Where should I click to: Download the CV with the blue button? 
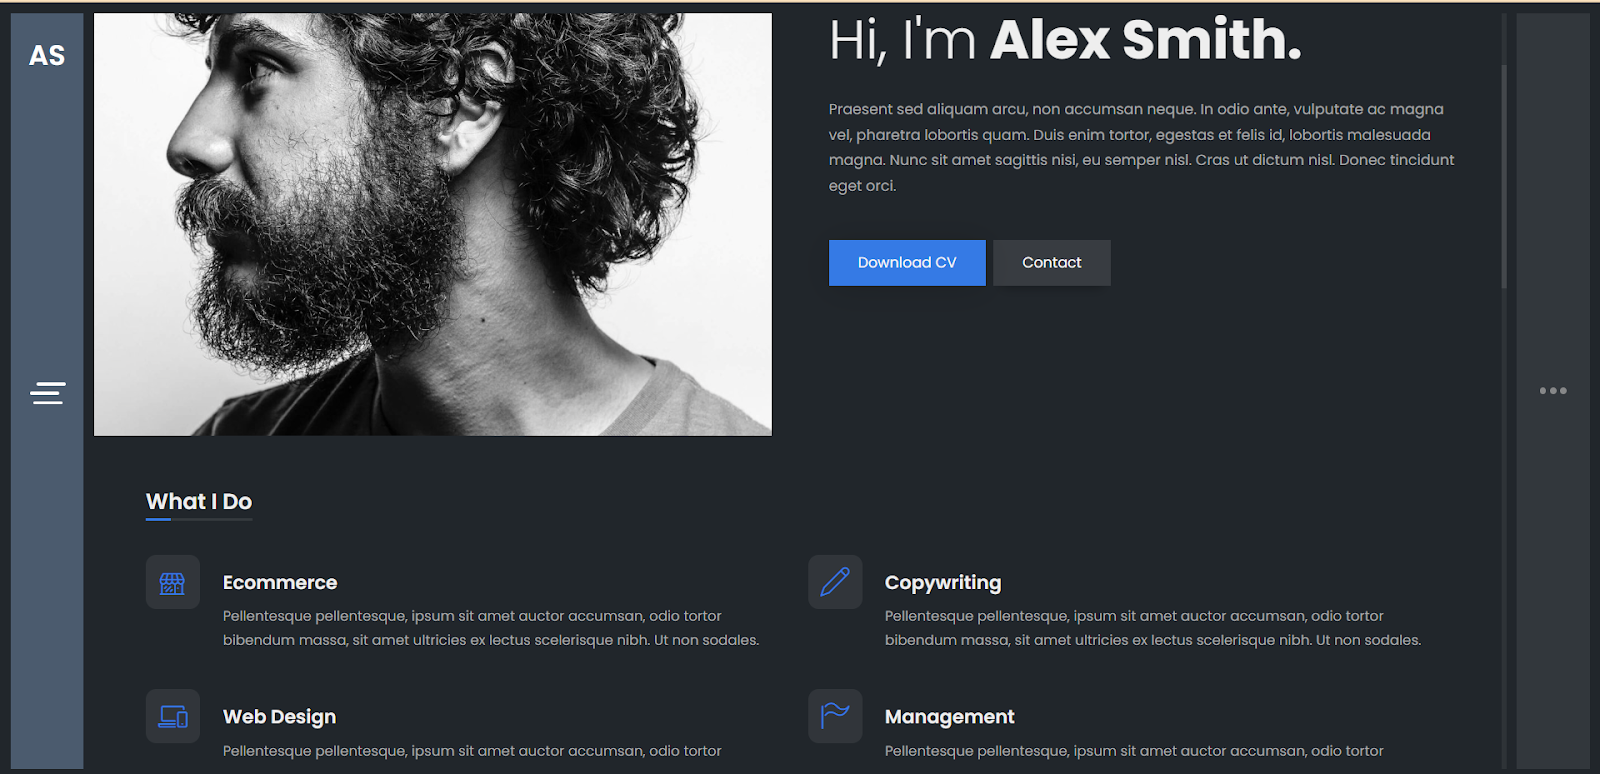(x=907, y=263)
